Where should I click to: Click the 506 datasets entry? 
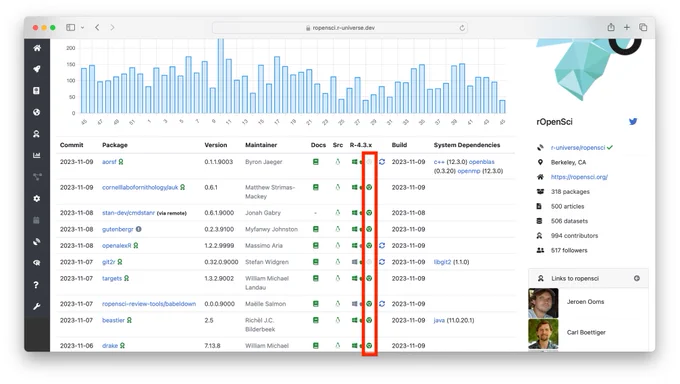569,221
